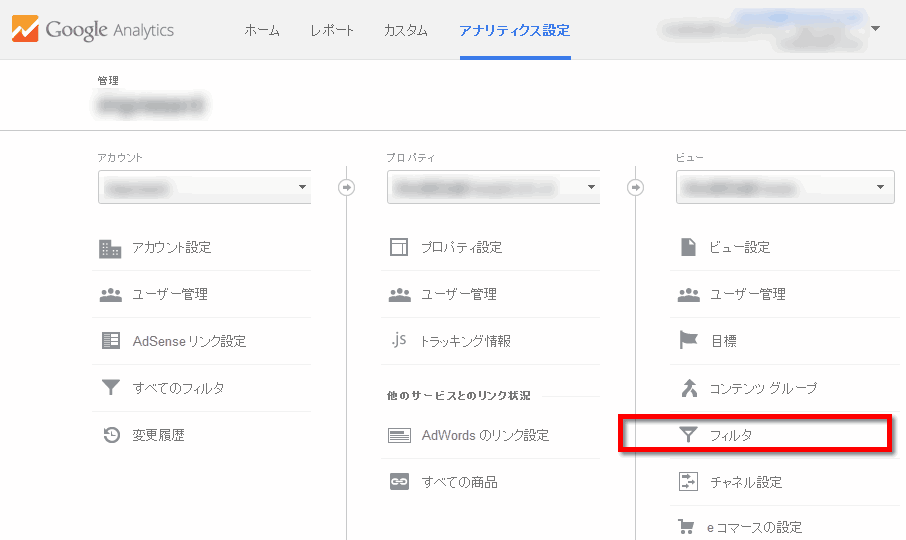Click the e コマースの設定 cart icon
The image size is (906, 540).
[688, 527]
